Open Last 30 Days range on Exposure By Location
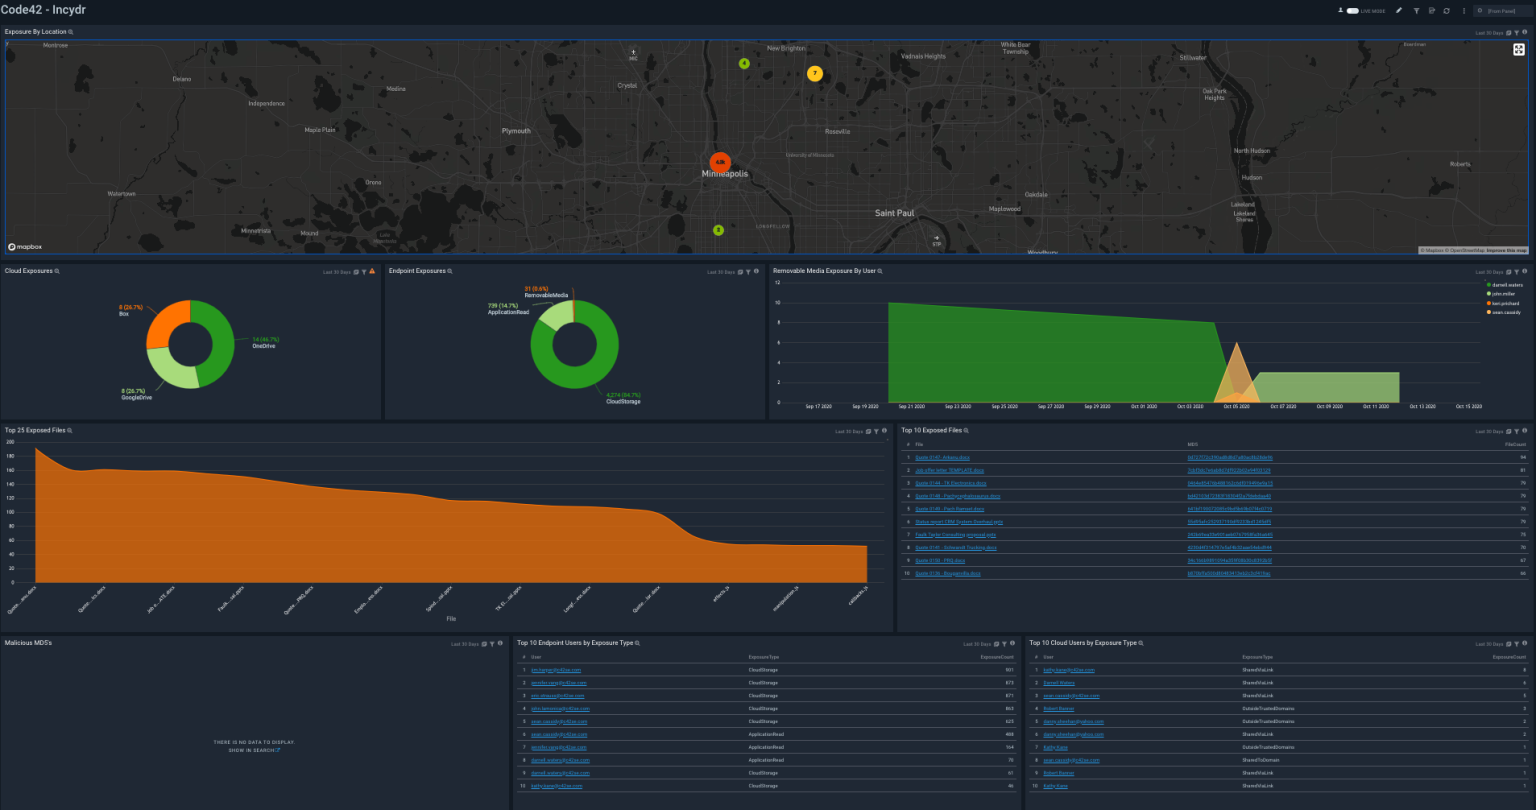This screenshot has height=810, width=1536. [x=1490, y=33]
